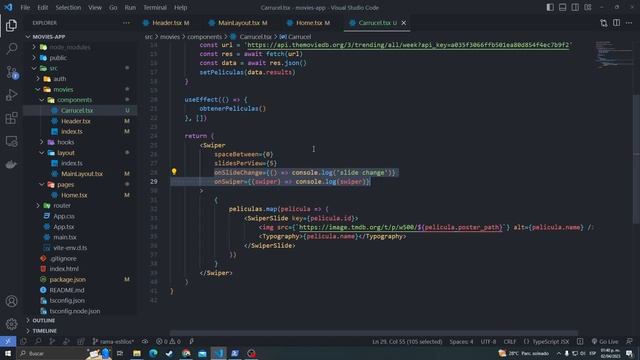Click Go Live in status bar

click(x=605, y=341)
